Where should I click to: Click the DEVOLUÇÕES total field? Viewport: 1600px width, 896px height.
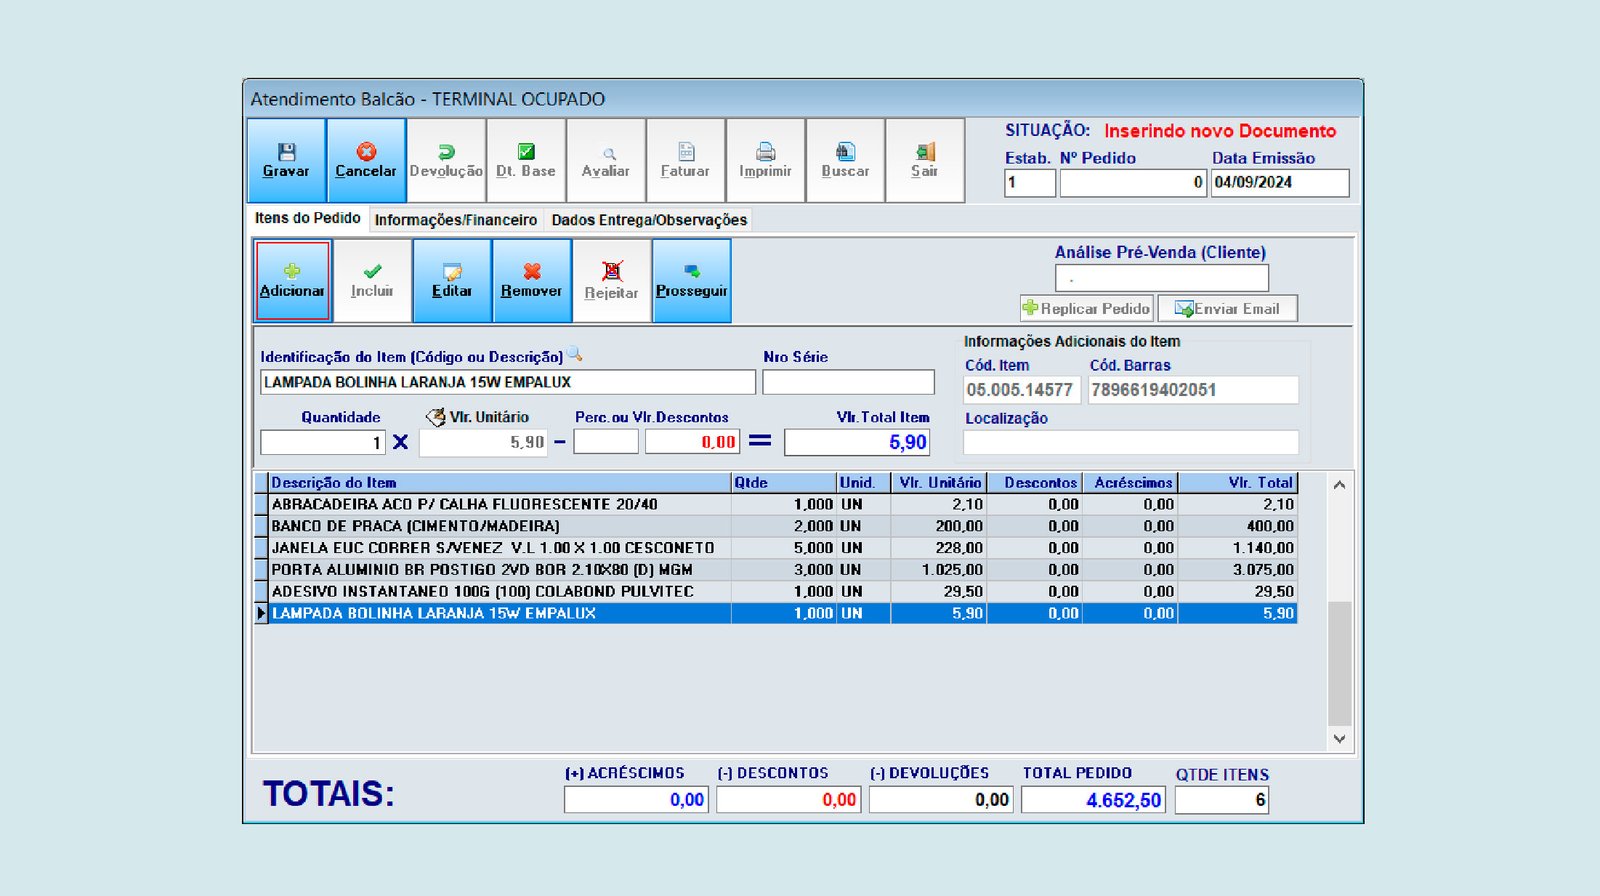pos(941,800)
